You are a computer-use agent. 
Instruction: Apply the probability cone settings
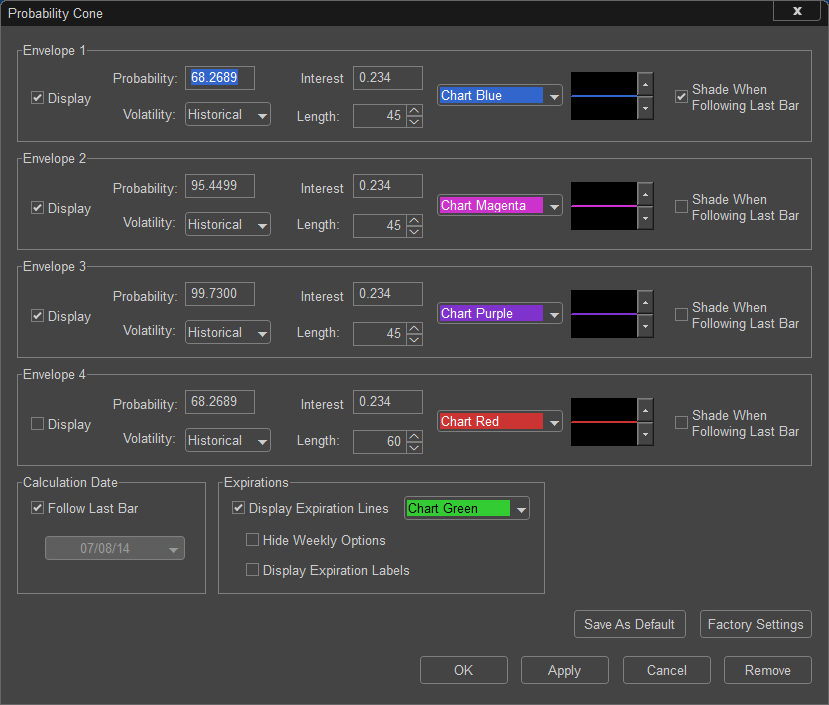(x=565, y=670)
